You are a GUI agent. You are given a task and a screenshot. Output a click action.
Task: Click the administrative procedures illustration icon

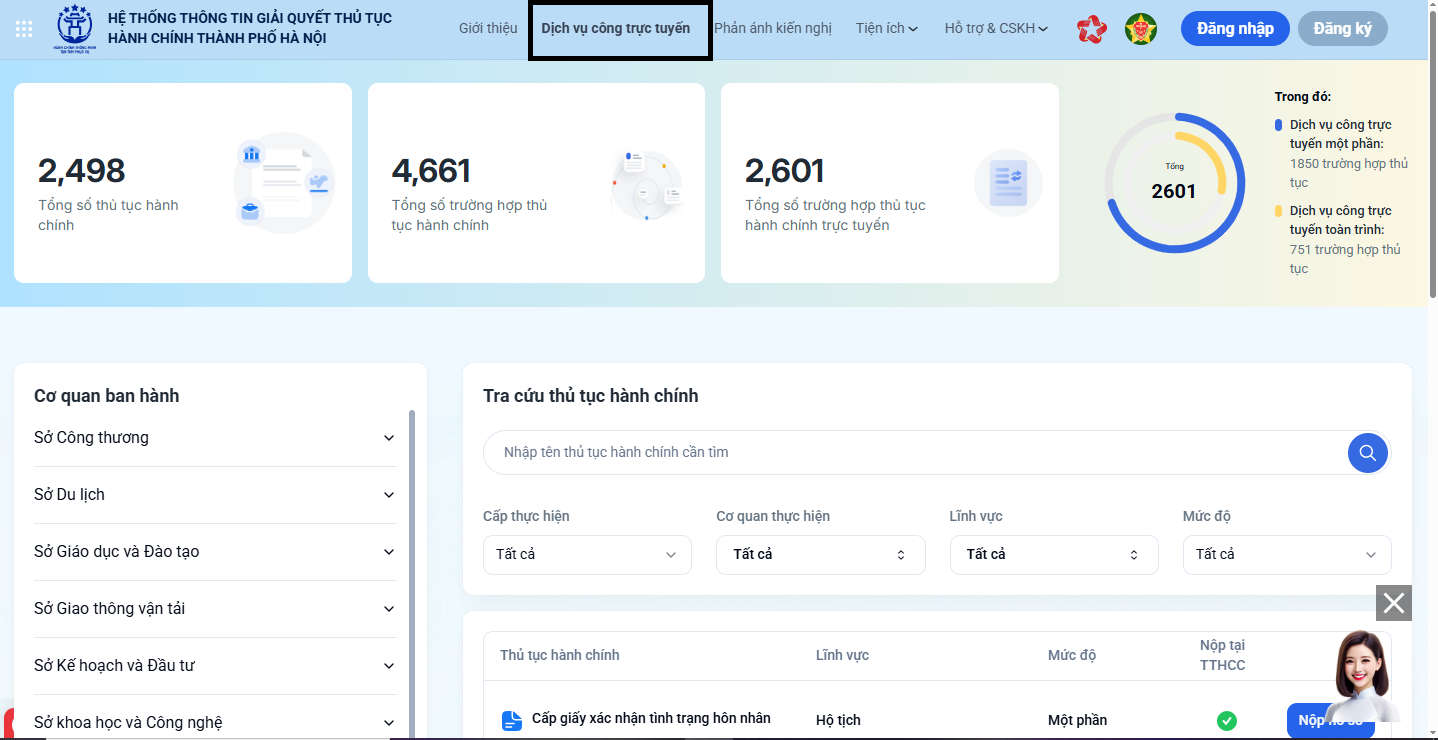pyautogui.click(x=284, y=183)
